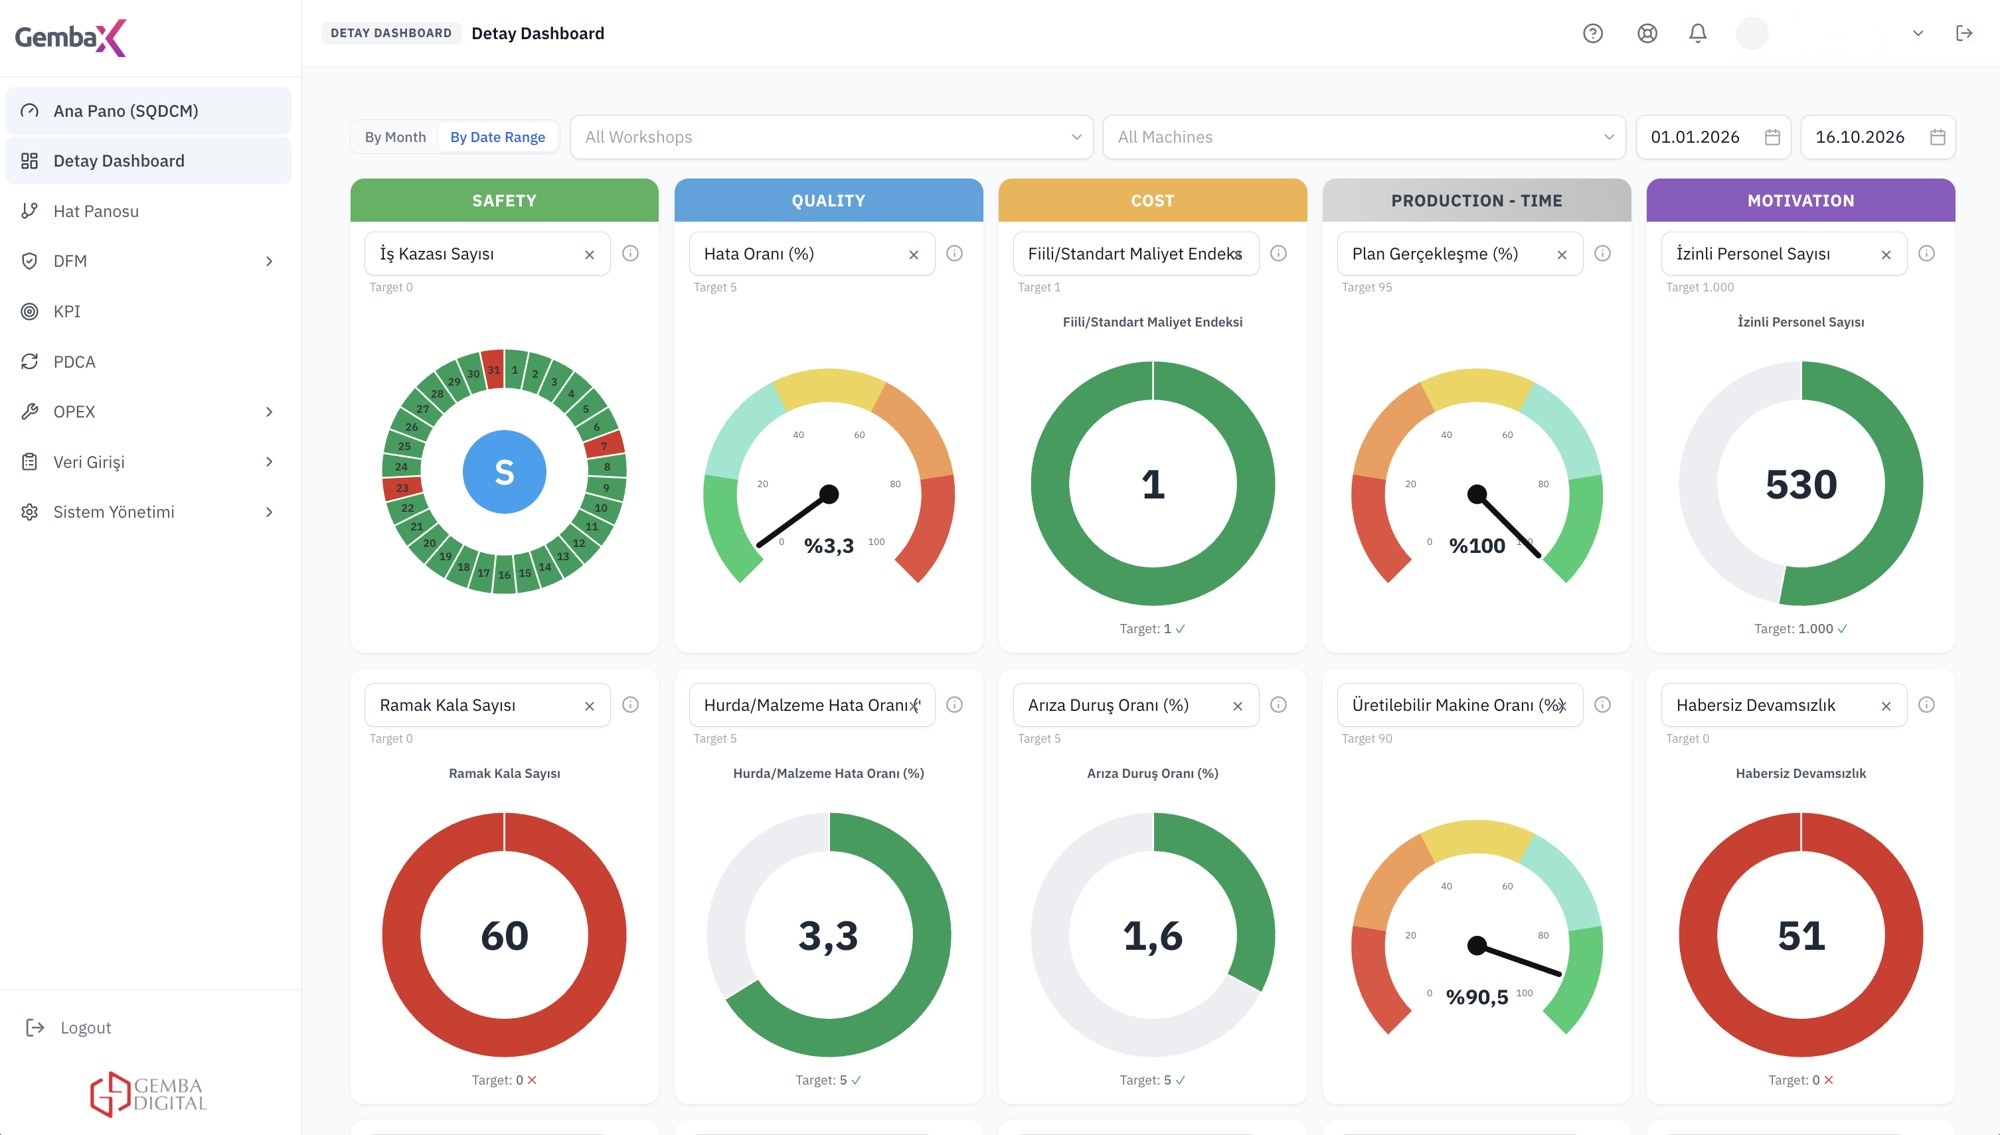Open the help question mark icon
This screenshot has width=2000, height=1135.
point(1593,33)
